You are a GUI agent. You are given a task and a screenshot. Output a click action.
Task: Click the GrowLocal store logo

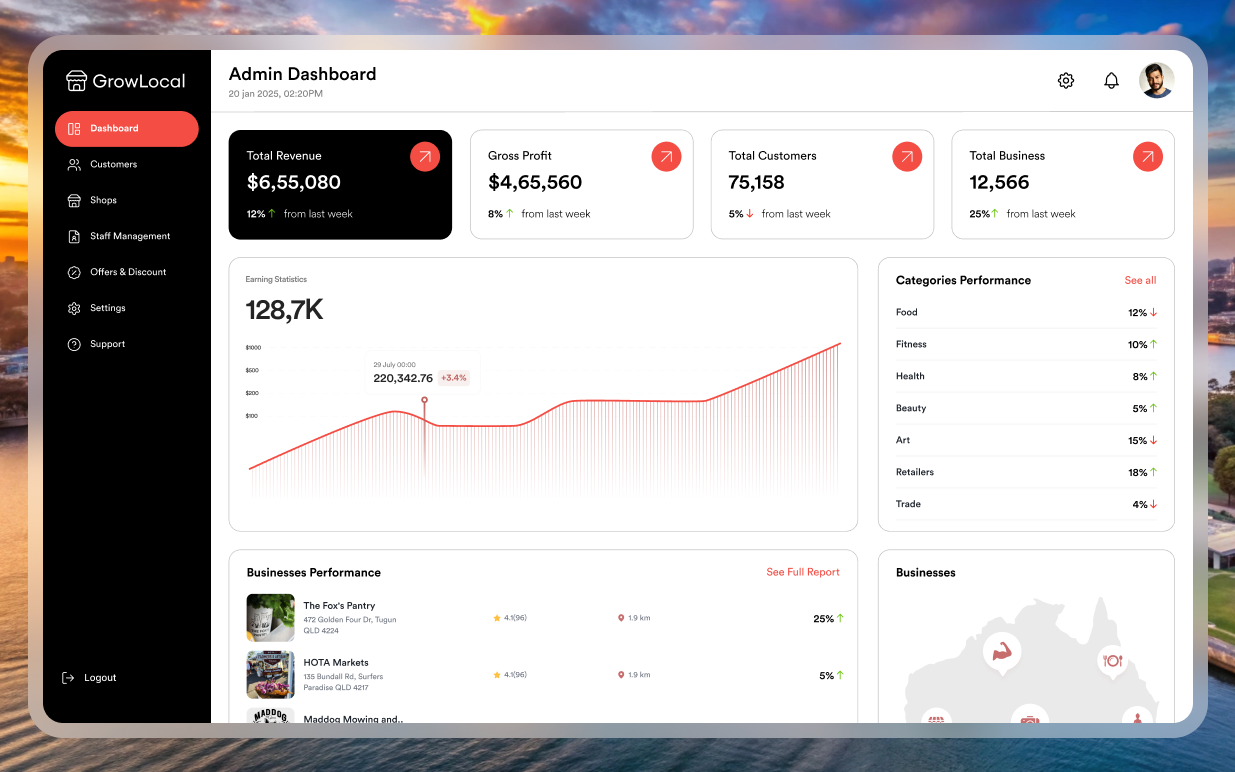coord(77,81)
